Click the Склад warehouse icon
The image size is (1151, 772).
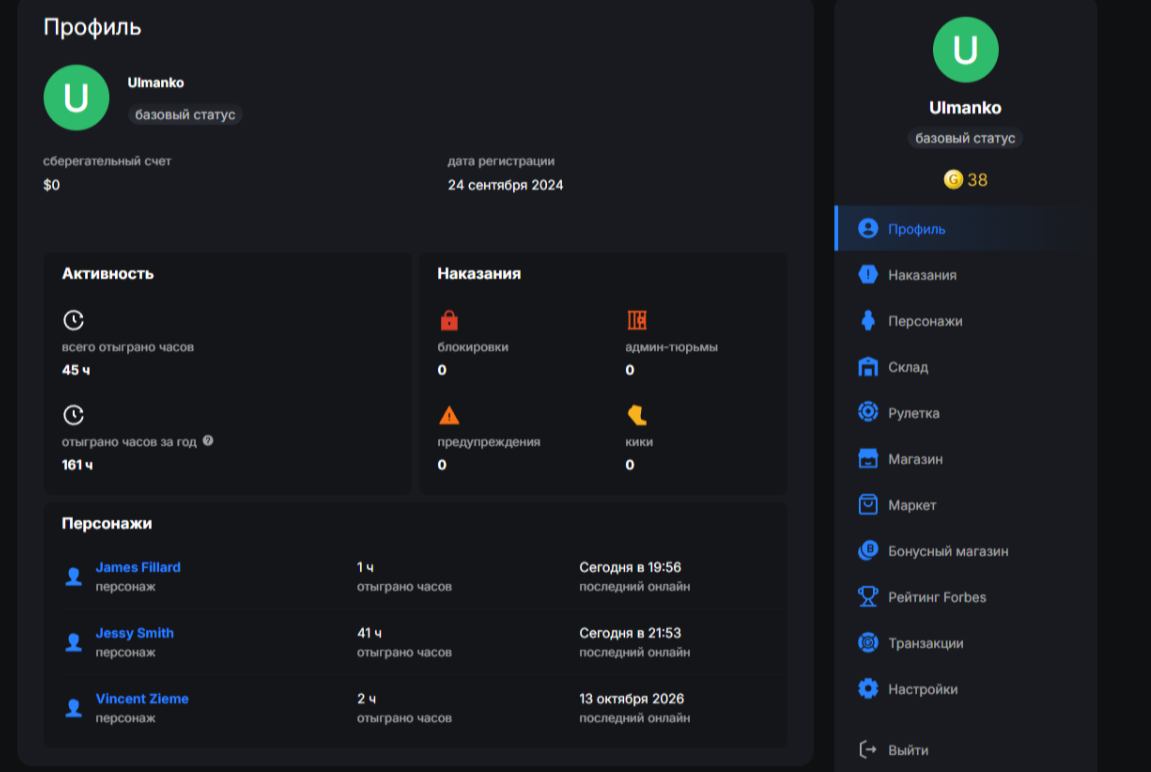point(868,367)
